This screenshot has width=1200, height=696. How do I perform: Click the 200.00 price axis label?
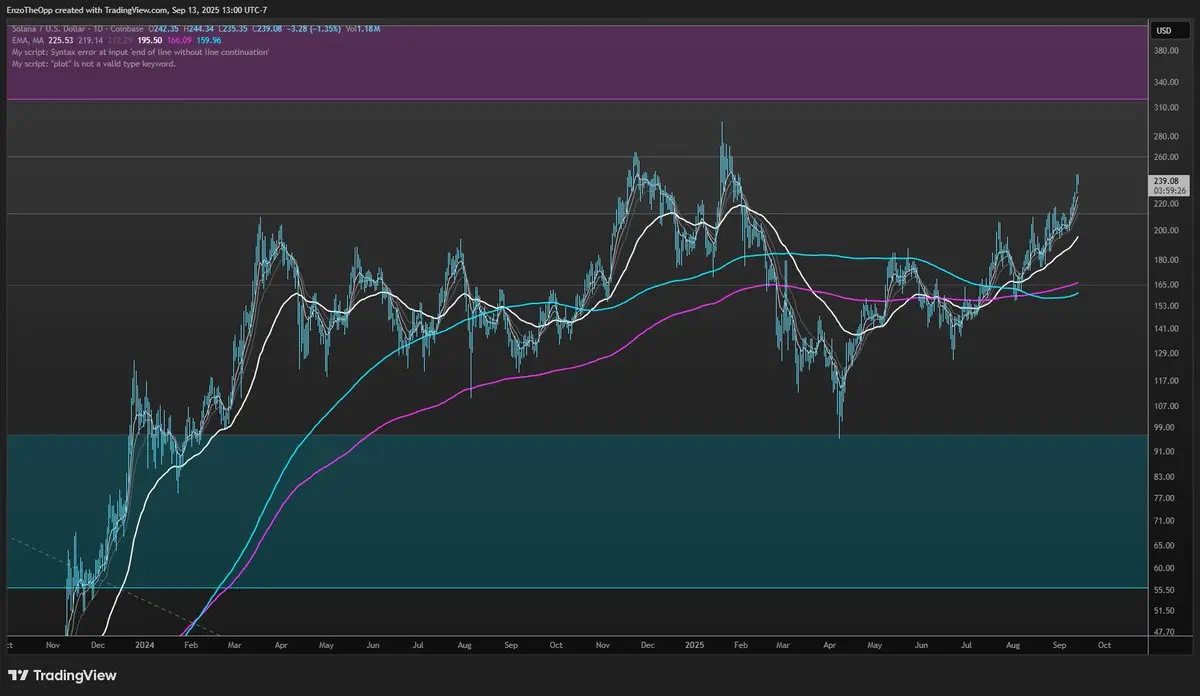tap(1166, 231)
